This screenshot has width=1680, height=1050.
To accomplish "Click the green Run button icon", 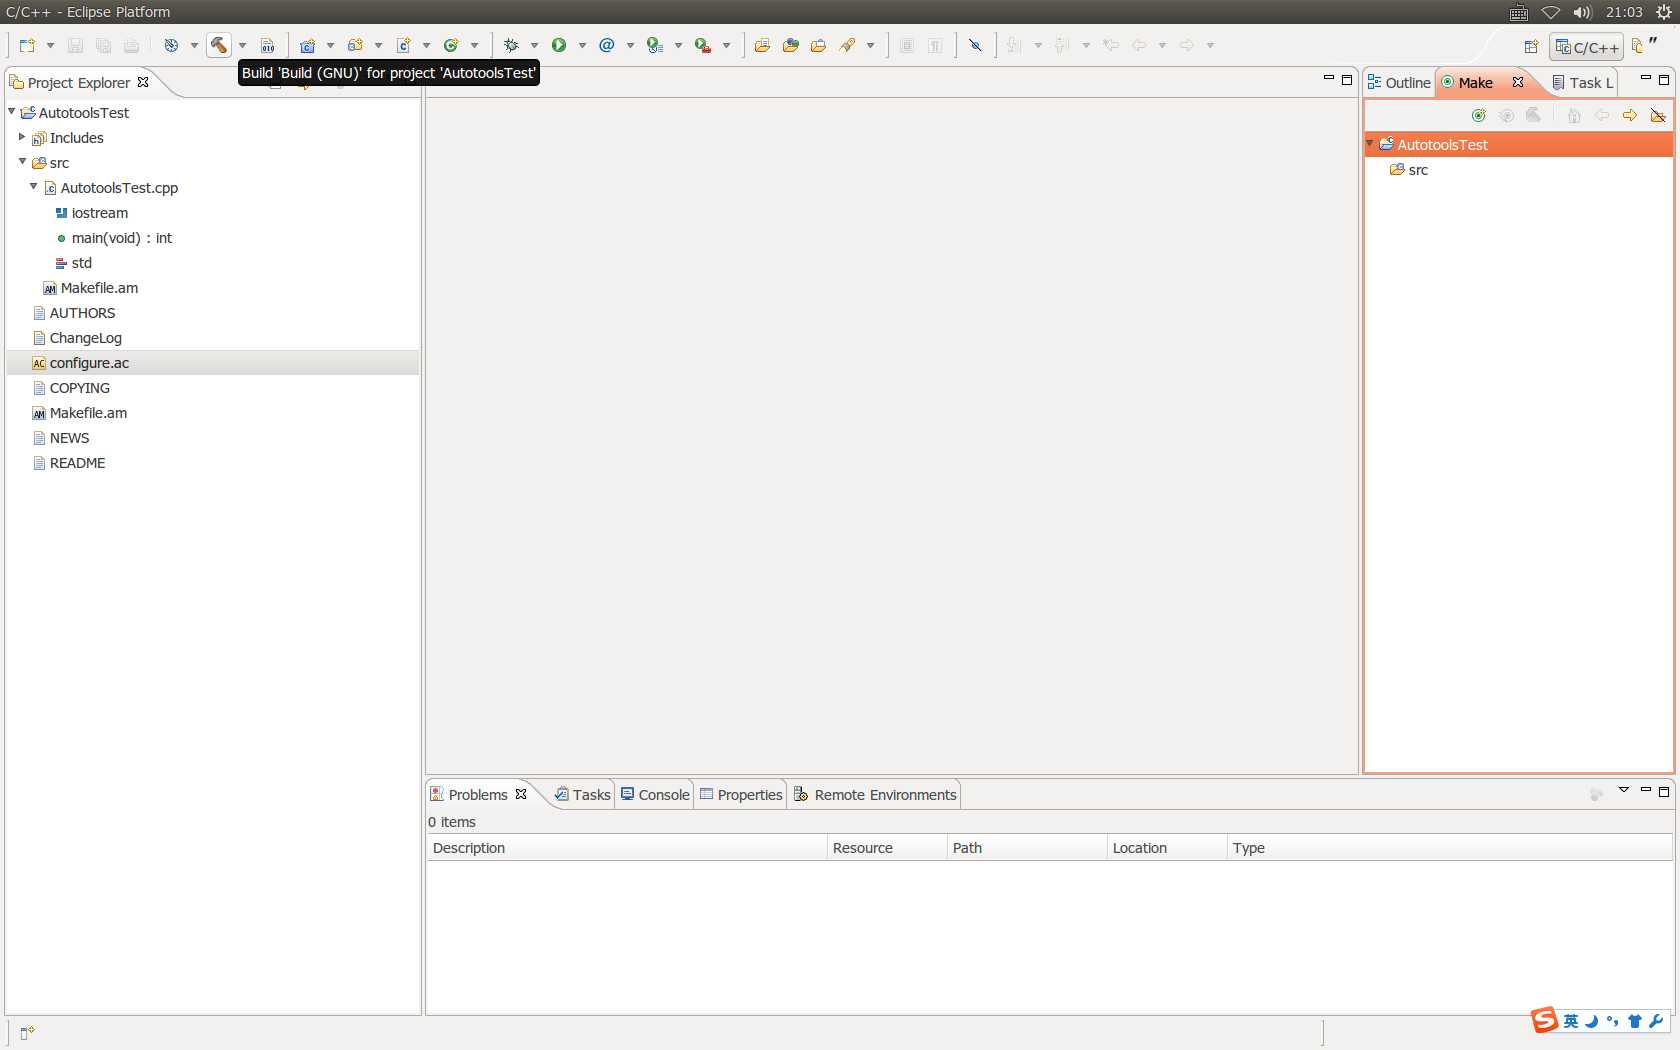I will point(559,45).
